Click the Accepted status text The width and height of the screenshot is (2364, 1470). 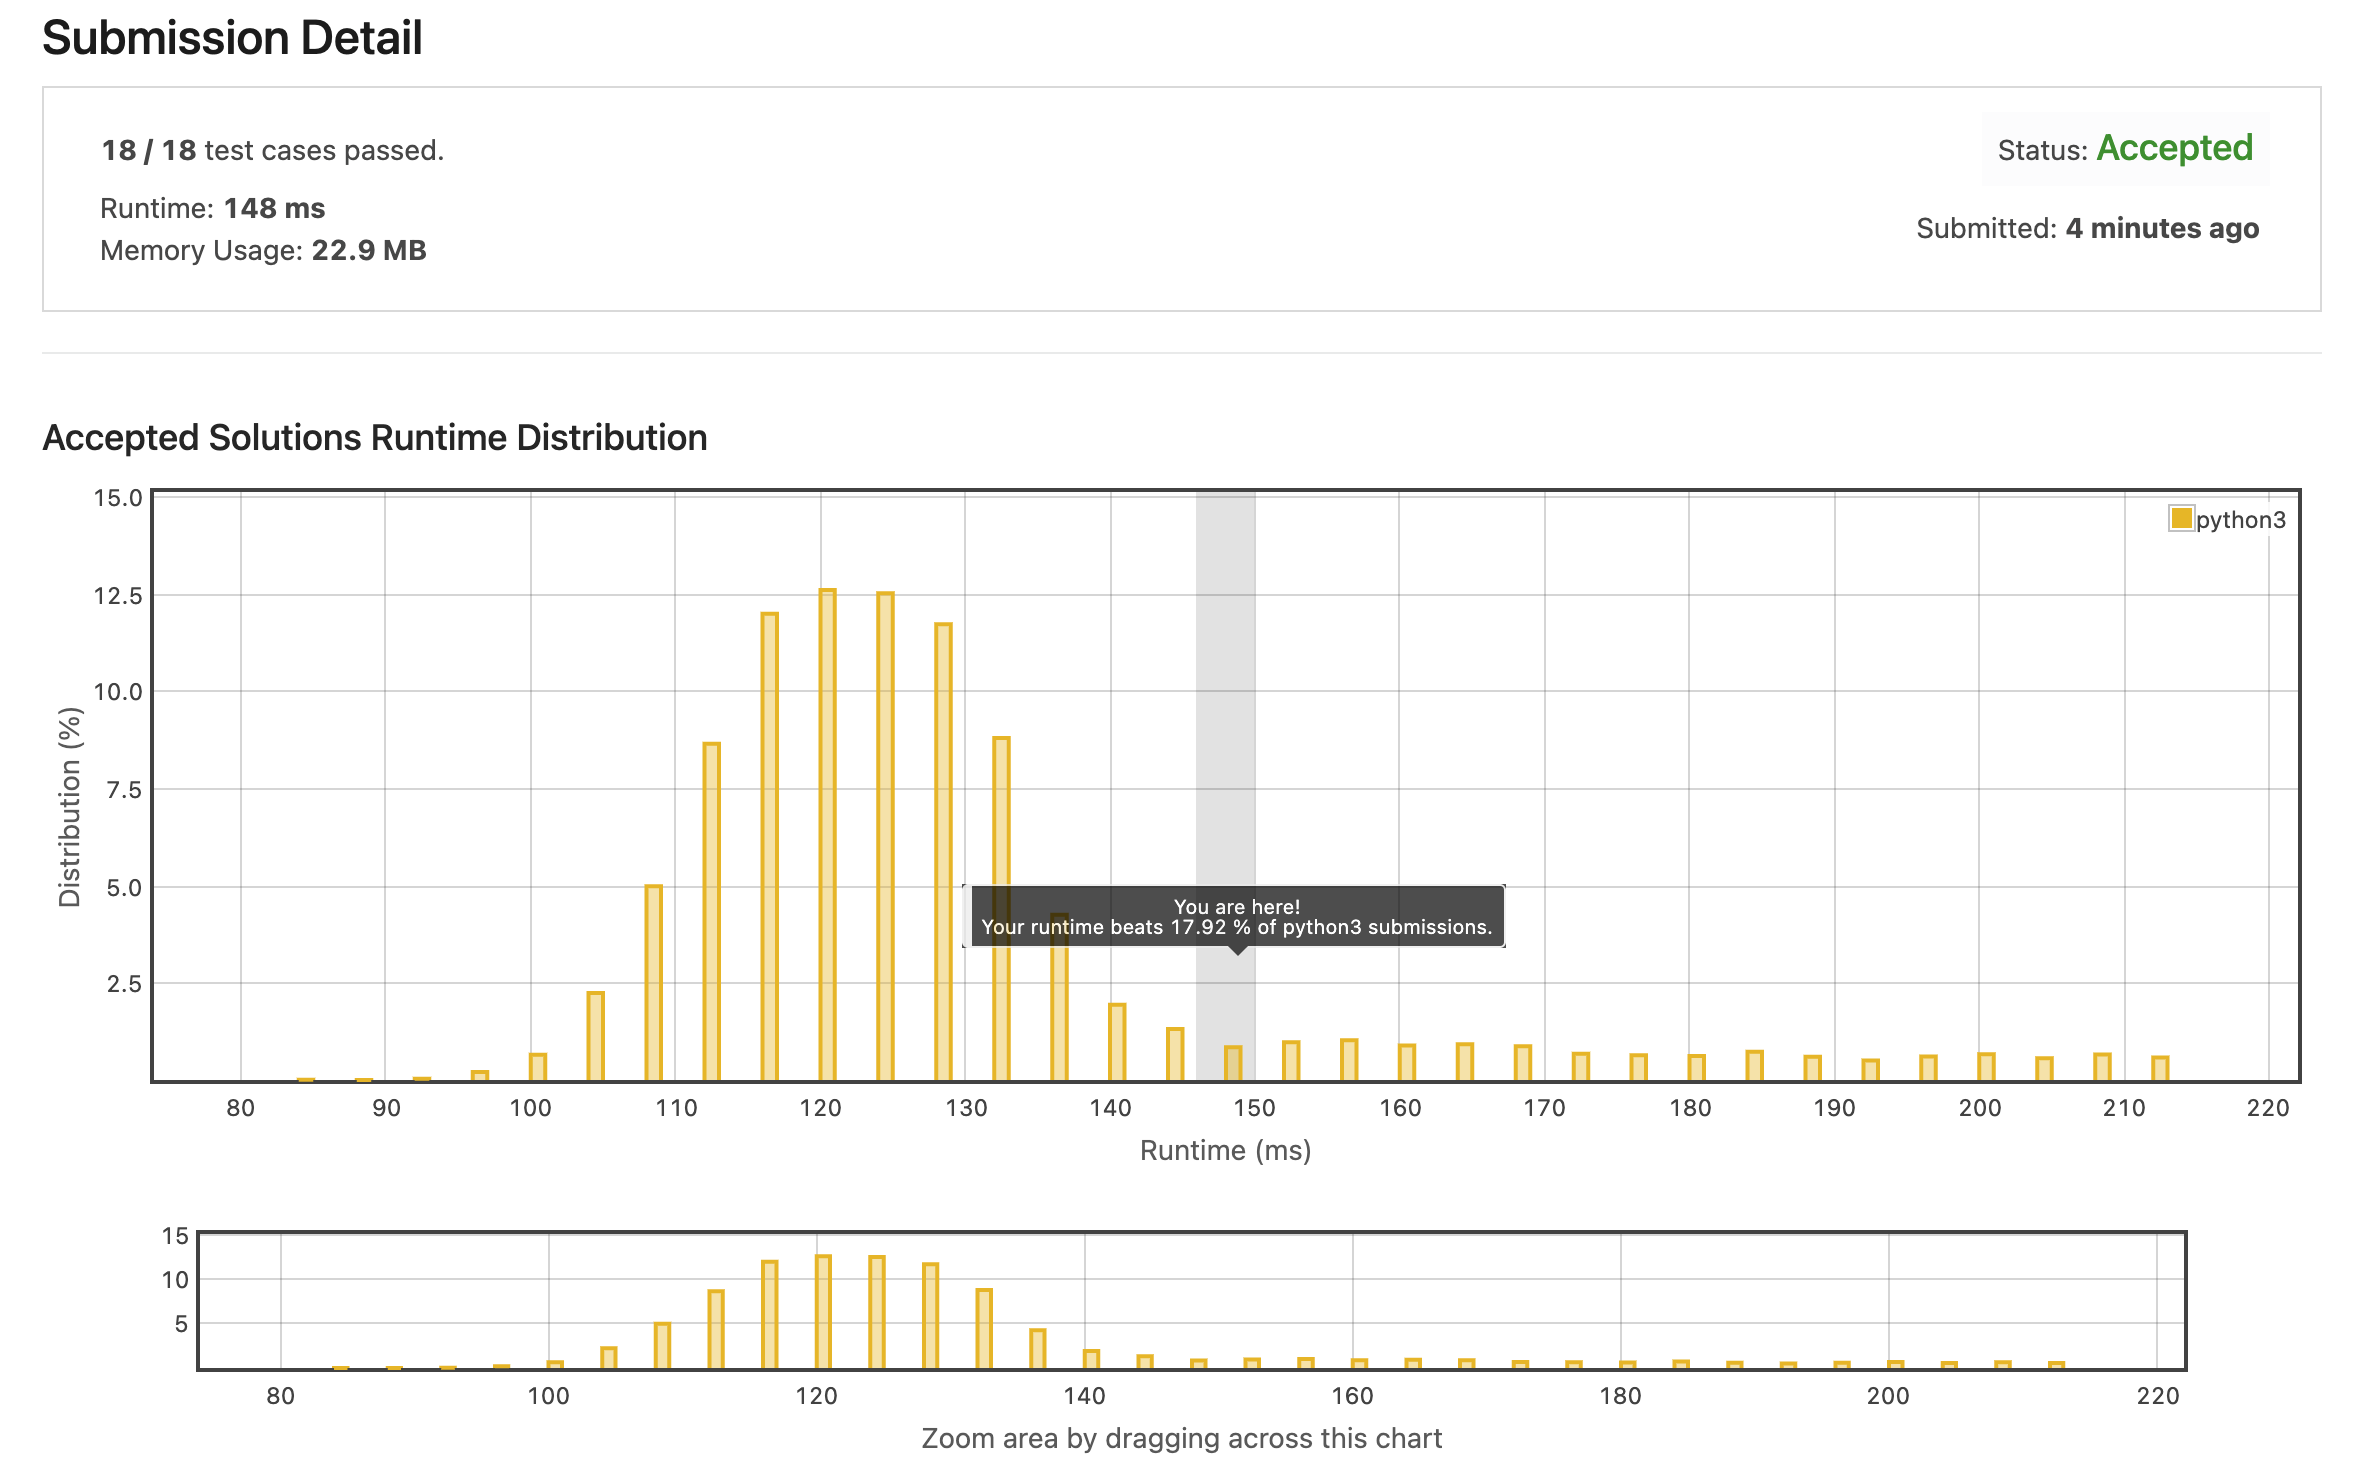(x=2174, y=148)
